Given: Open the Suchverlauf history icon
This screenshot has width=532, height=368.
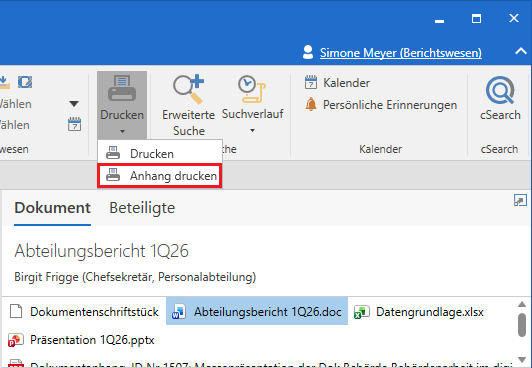Looking at the screenshot, I should [252, 89].
